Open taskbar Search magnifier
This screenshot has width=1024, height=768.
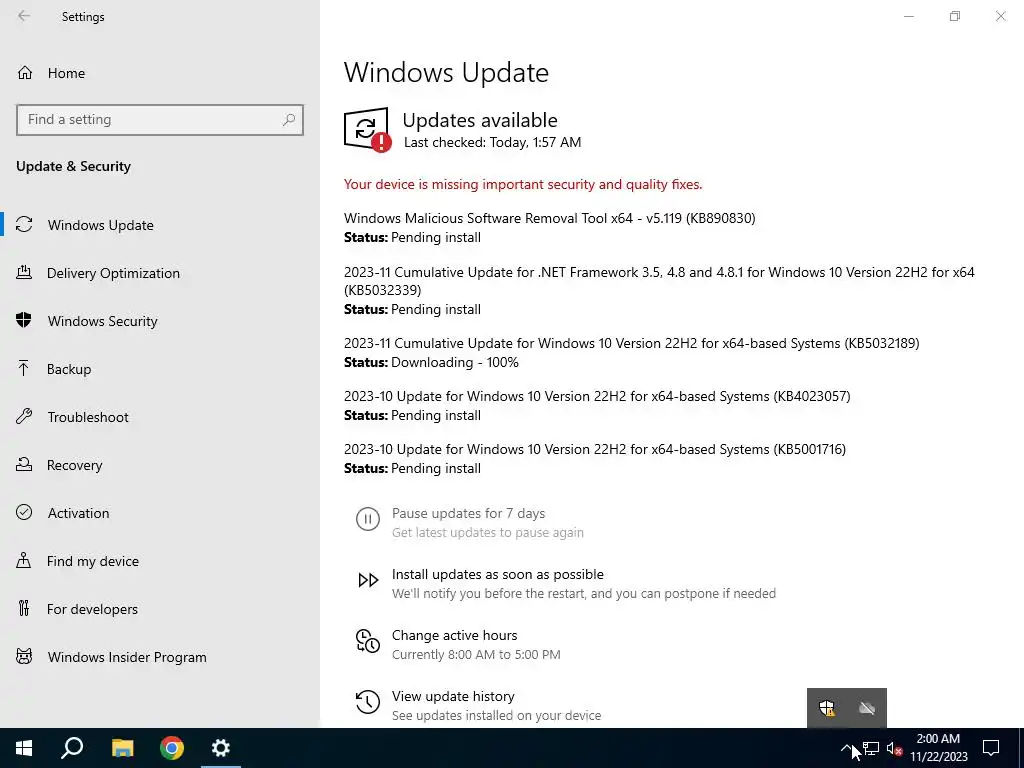coord(72,748)
